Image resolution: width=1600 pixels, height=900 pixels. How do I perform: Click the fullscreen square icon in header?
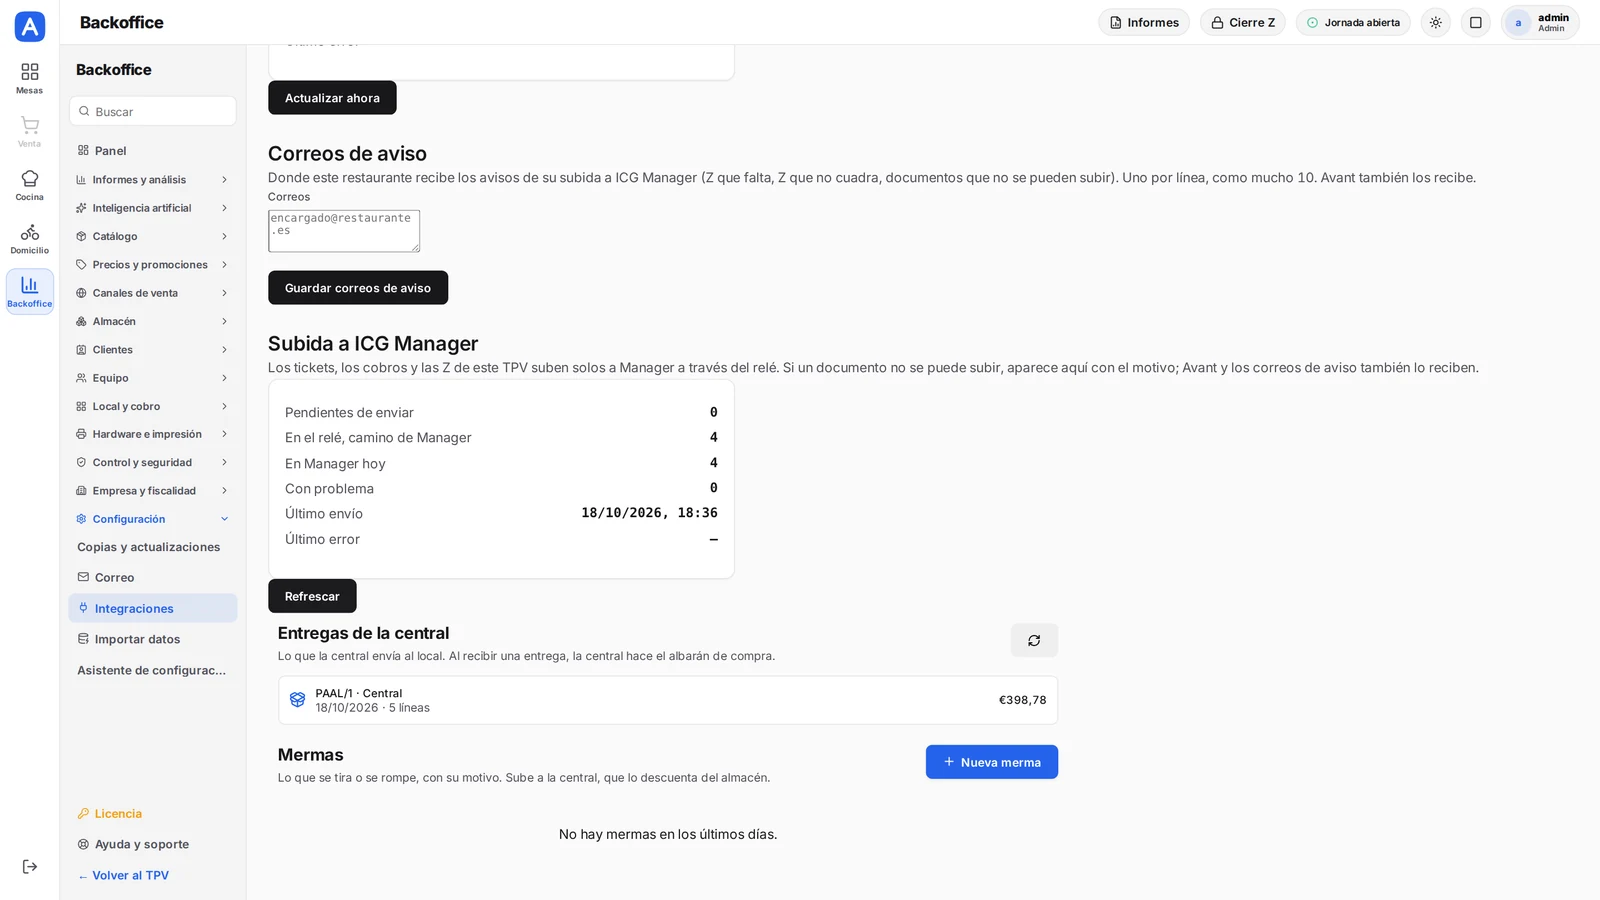coord(1475,22)
